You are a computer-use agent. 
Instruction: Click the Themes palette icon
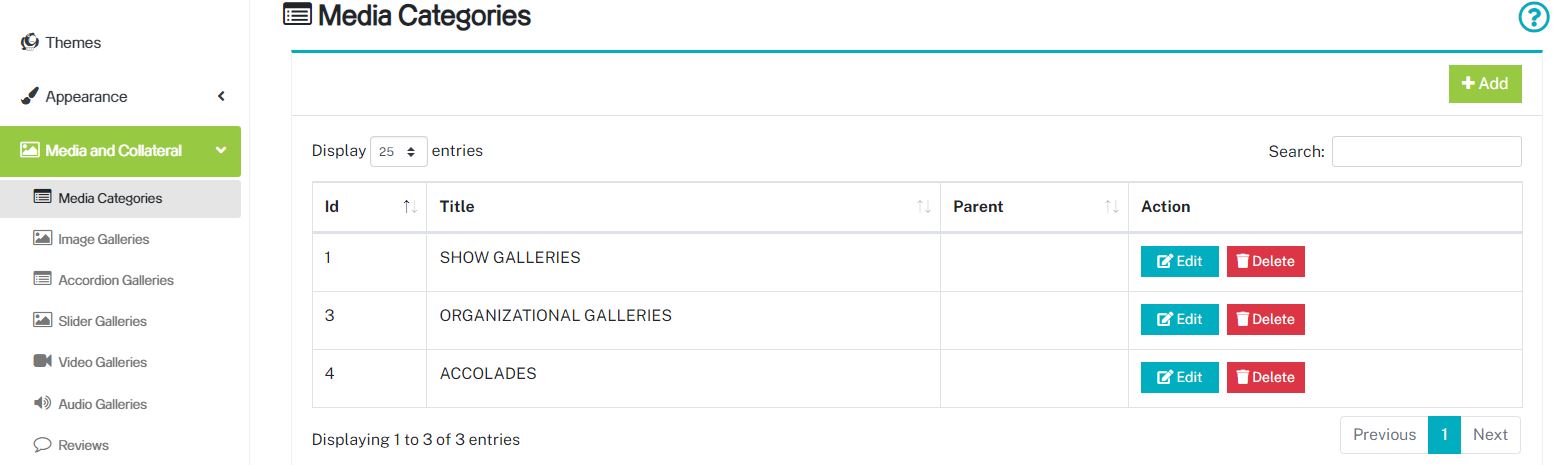[x=29, y=42]
